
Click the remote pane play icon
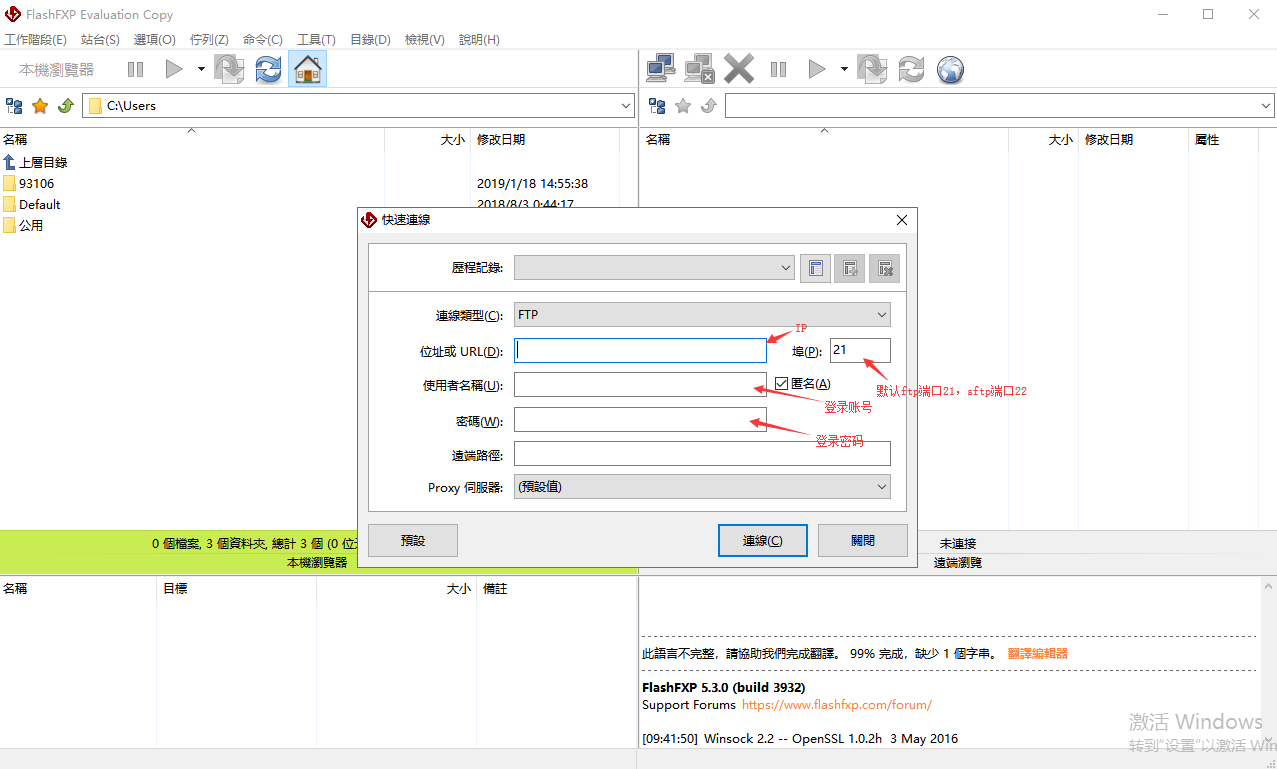[817, 69]
